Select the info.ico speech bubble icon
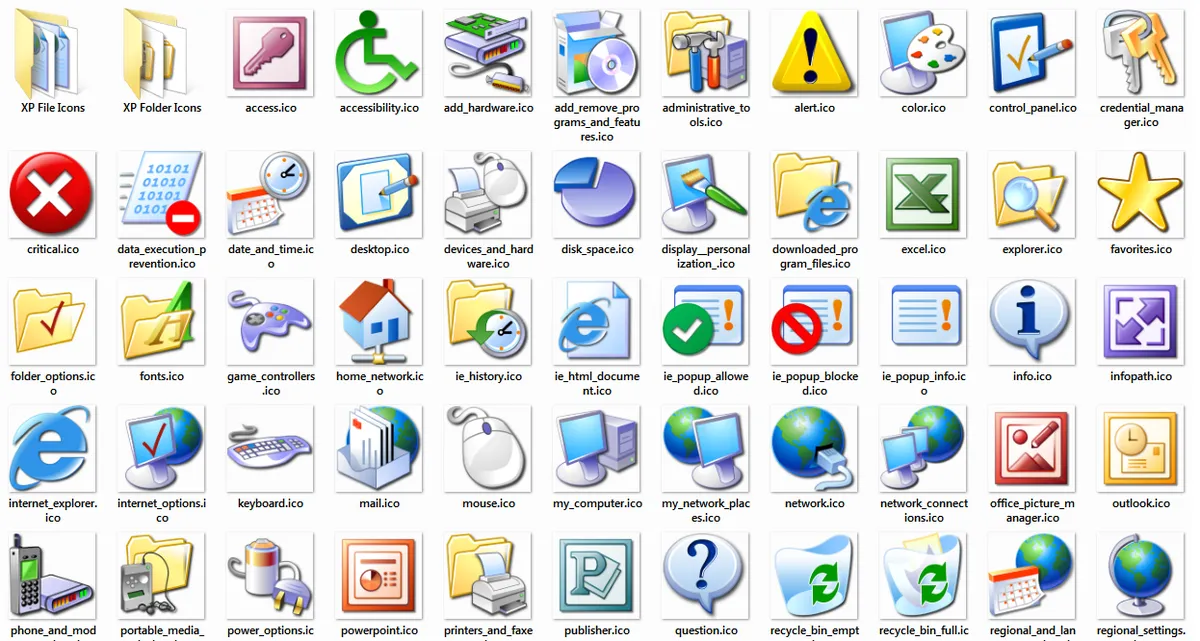 (1033, 322)
